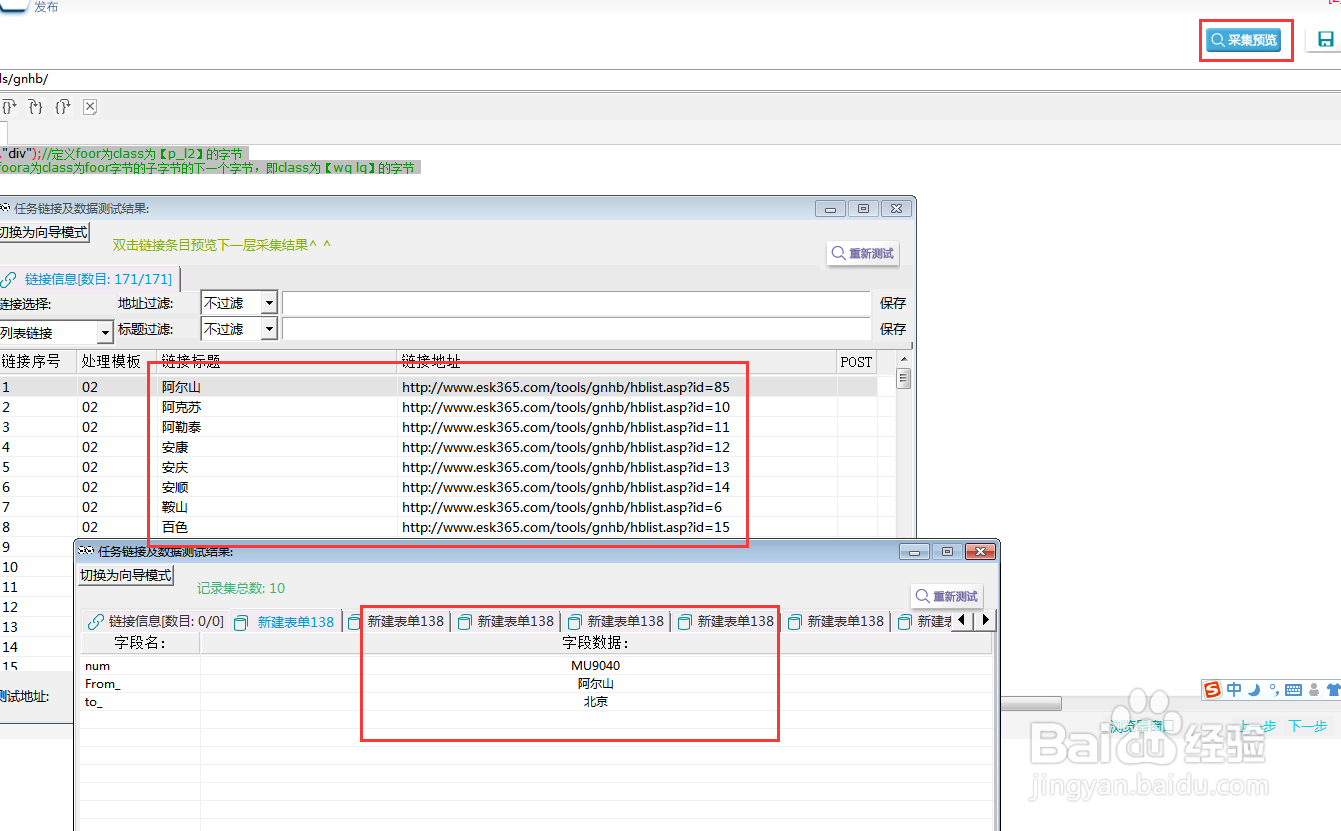
Task: Open the 地址过滤 filter dropdown
Action: click(x=269, y=302)
